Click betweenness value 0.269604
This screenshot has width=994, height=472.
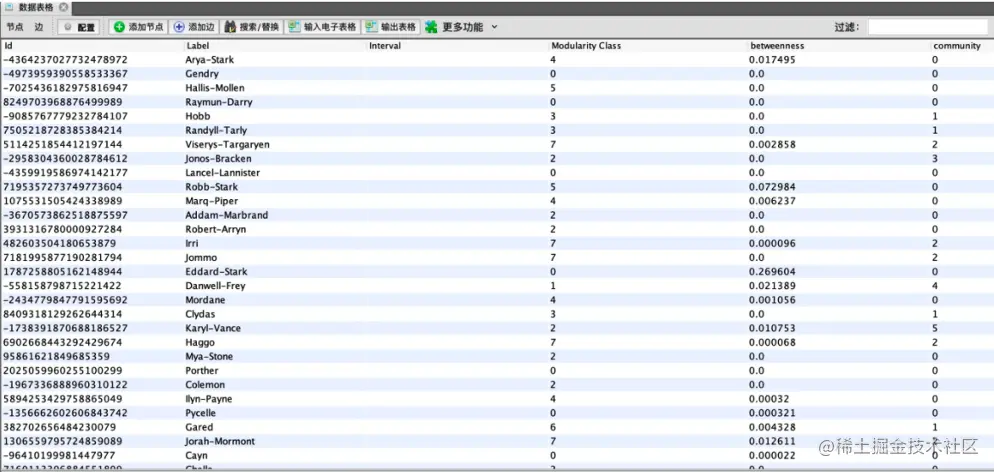point(773,271)
